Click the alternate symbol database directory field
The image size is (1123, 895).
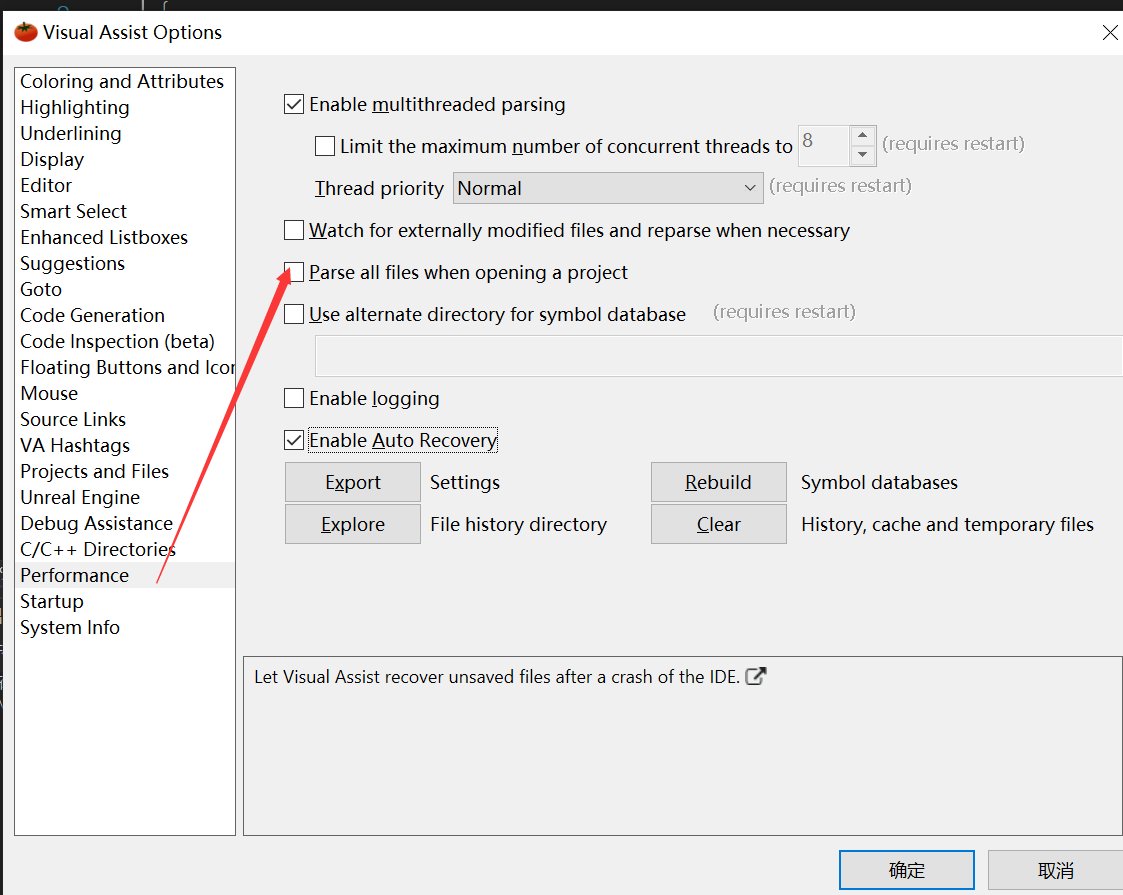(x=718, y=356)
